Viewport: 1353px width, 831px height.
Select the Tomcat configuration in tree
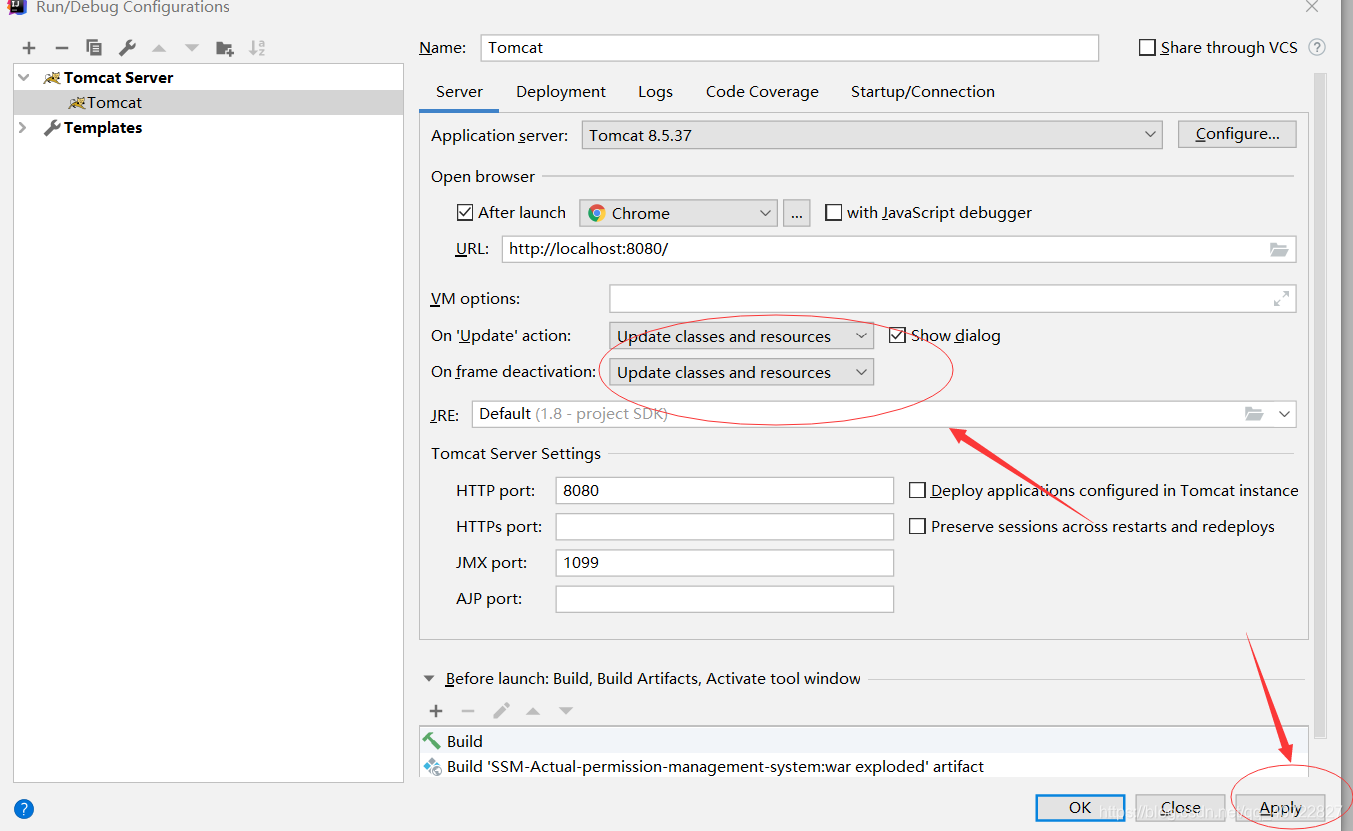coord(208,103)
